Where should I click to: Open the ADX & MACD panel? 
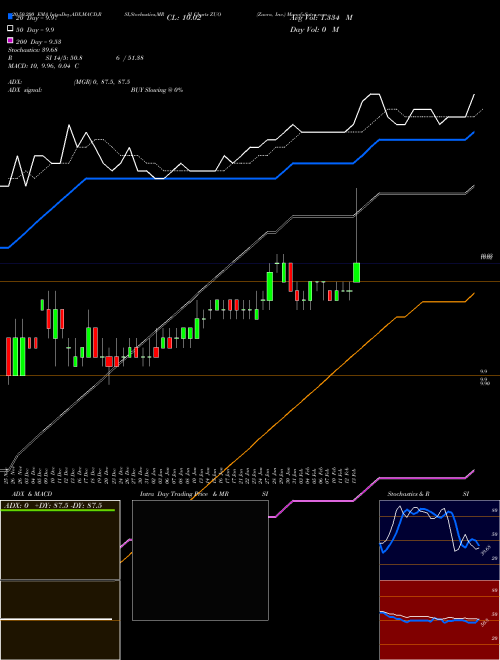(x=60, y=580)
